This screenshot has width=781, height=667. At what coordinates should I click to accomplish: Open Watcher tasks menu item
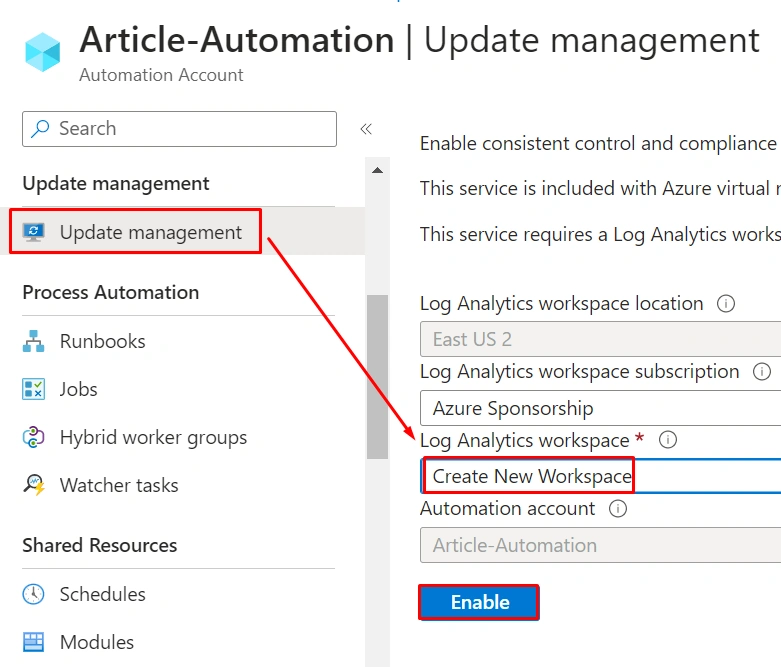[x=119, y=485]
